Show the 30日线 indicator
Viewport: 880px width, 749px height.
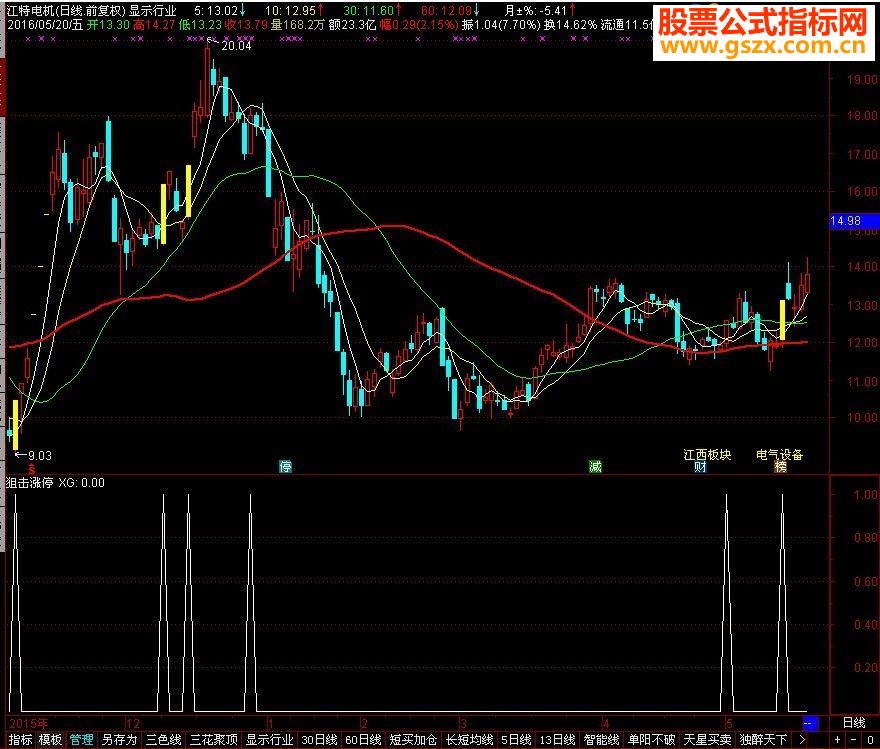coord(319,740)
